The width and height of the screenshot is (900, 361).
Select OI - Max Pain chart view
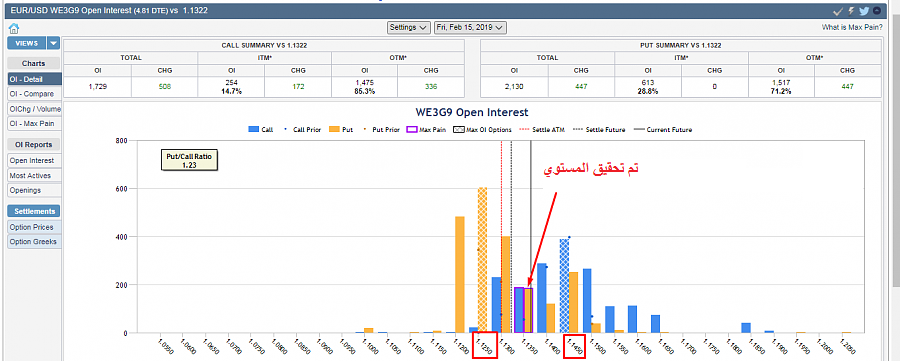(x=34, y=123)
